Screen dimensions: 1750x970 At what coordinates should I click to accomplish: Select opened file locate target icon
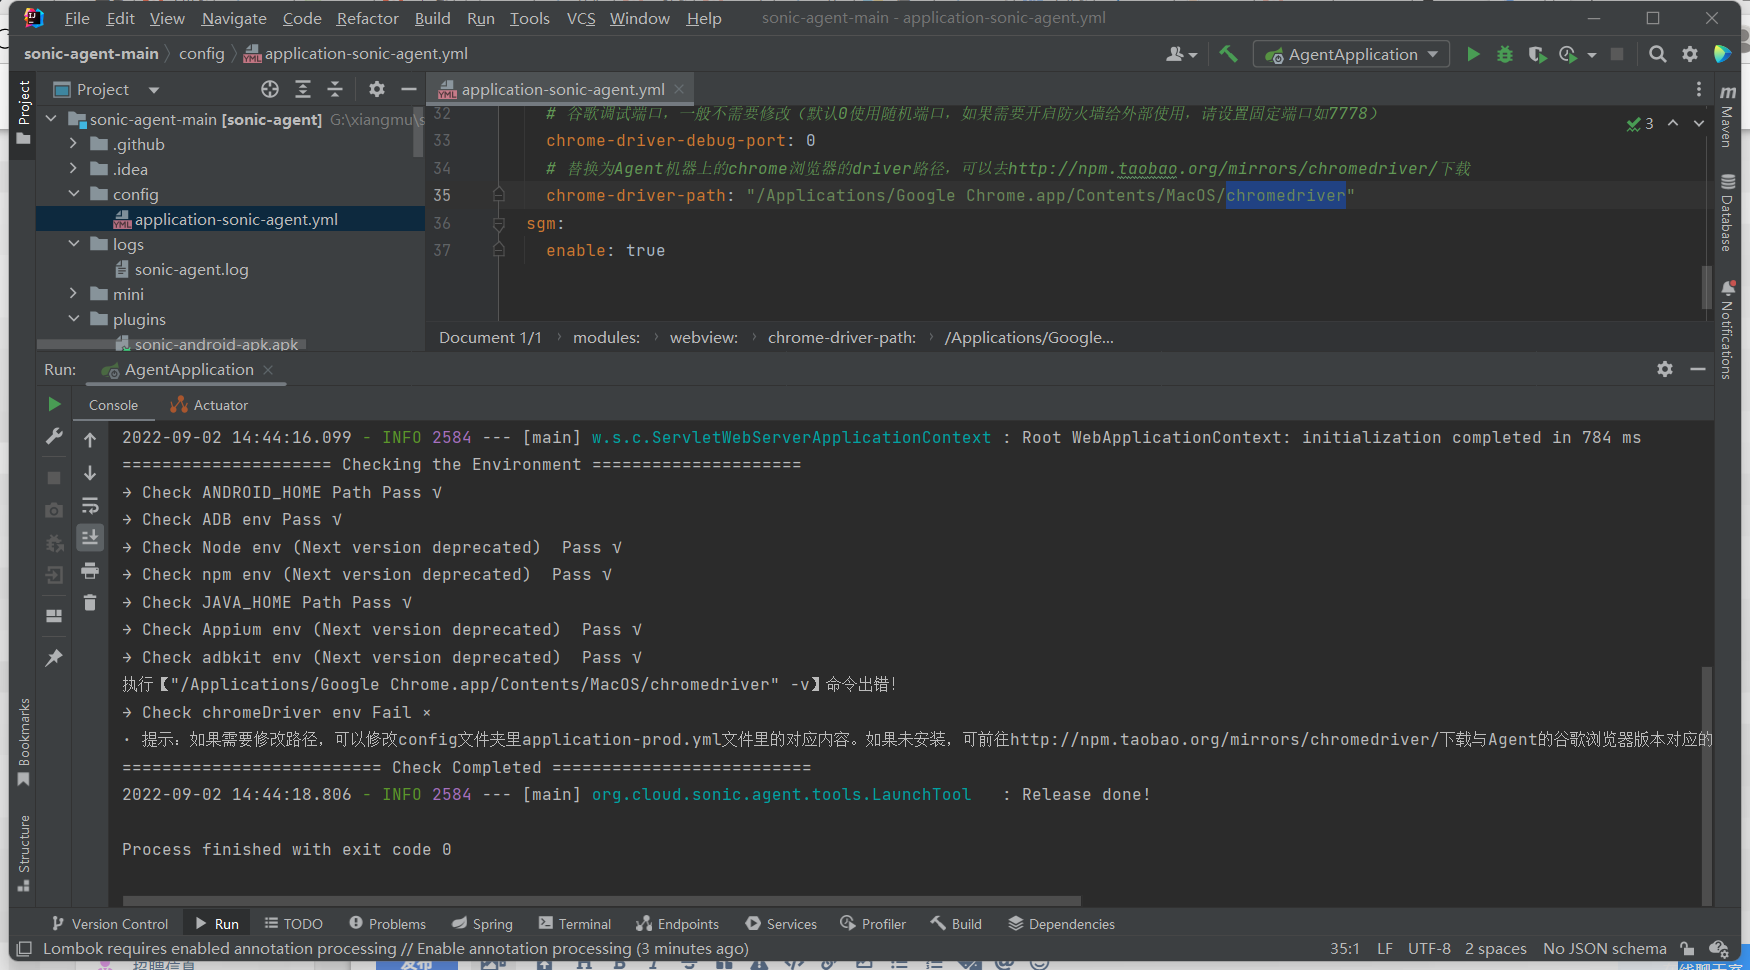coord(270,89)
